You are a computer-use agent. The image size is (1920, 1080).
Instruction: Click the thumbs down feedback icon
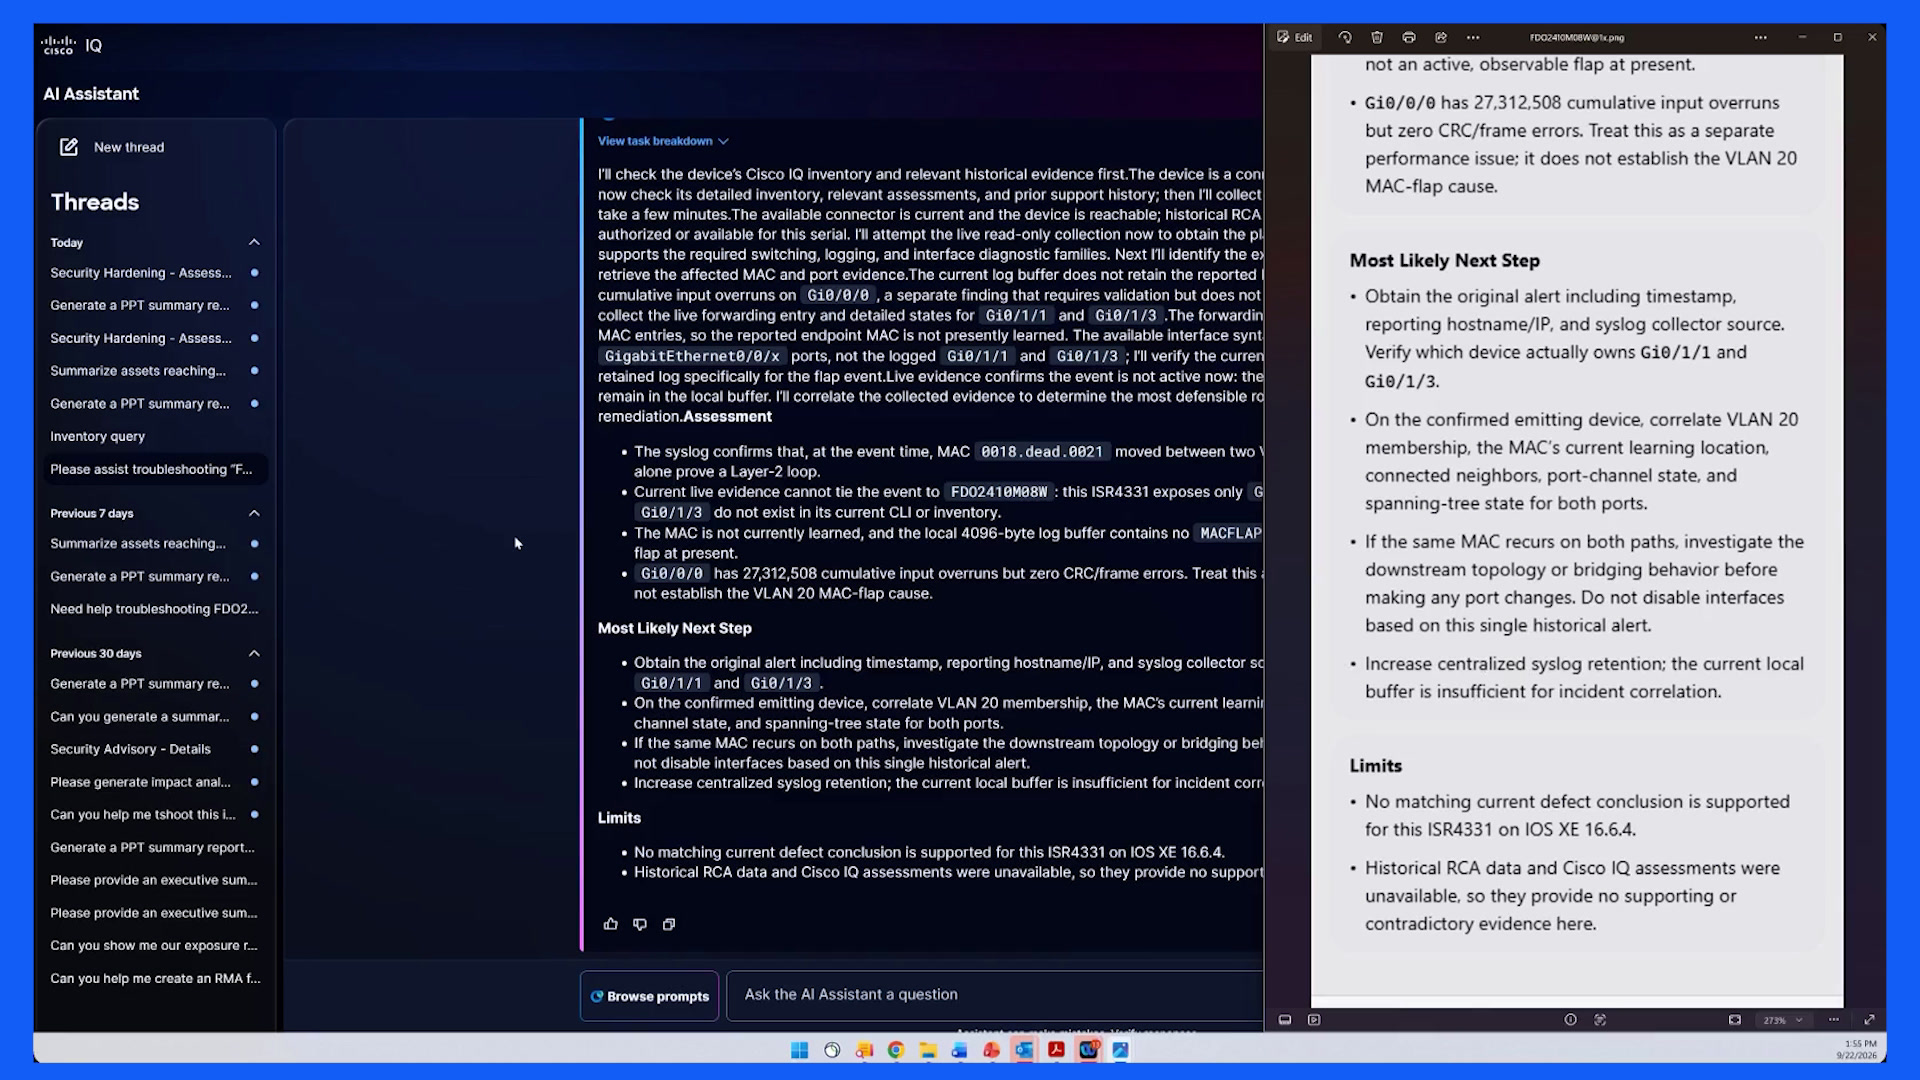point(640,924)
